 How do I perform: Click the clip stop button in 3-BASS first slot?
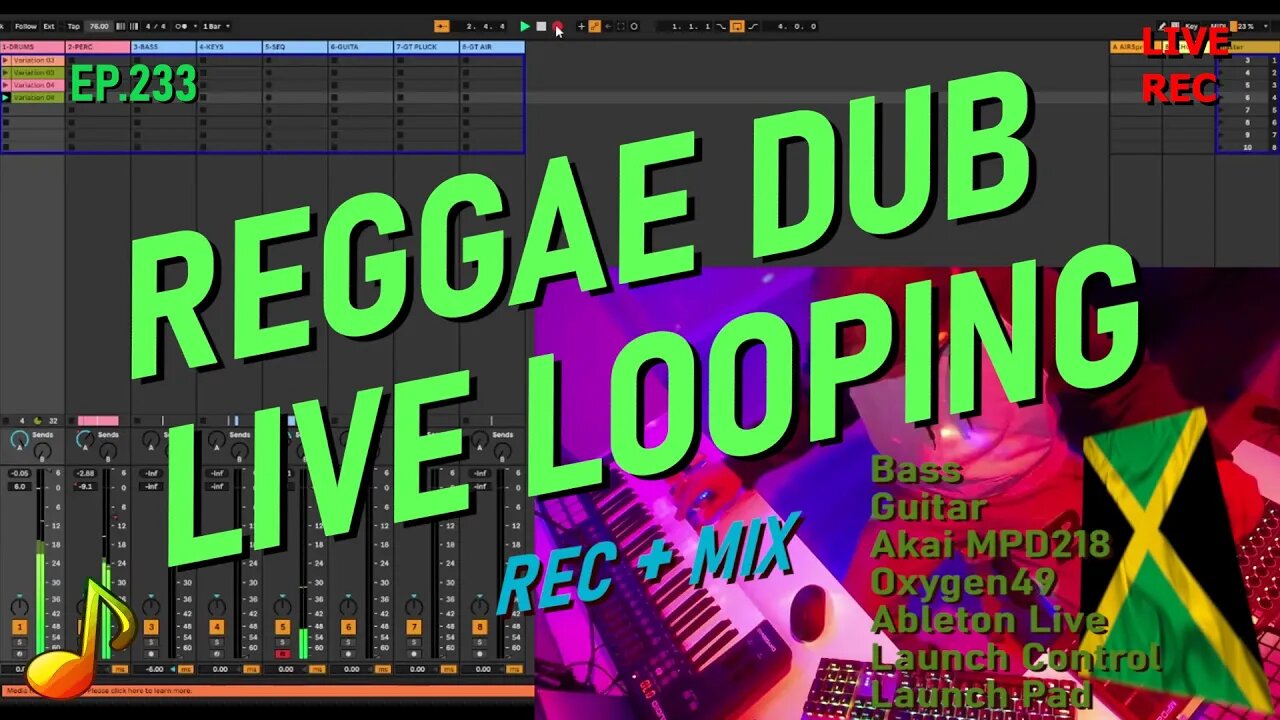137,60
